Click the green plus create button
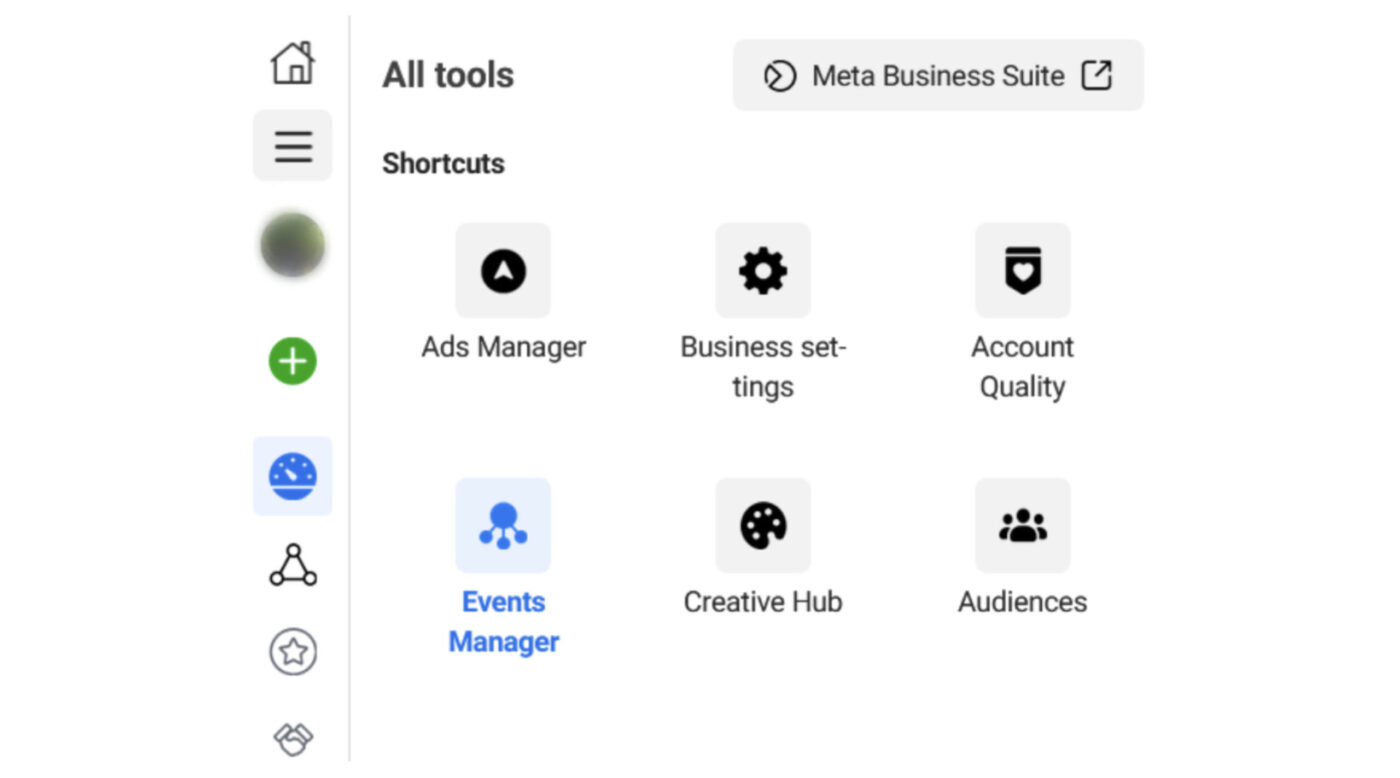The image size is (1400, 778). tap(293, 361)
